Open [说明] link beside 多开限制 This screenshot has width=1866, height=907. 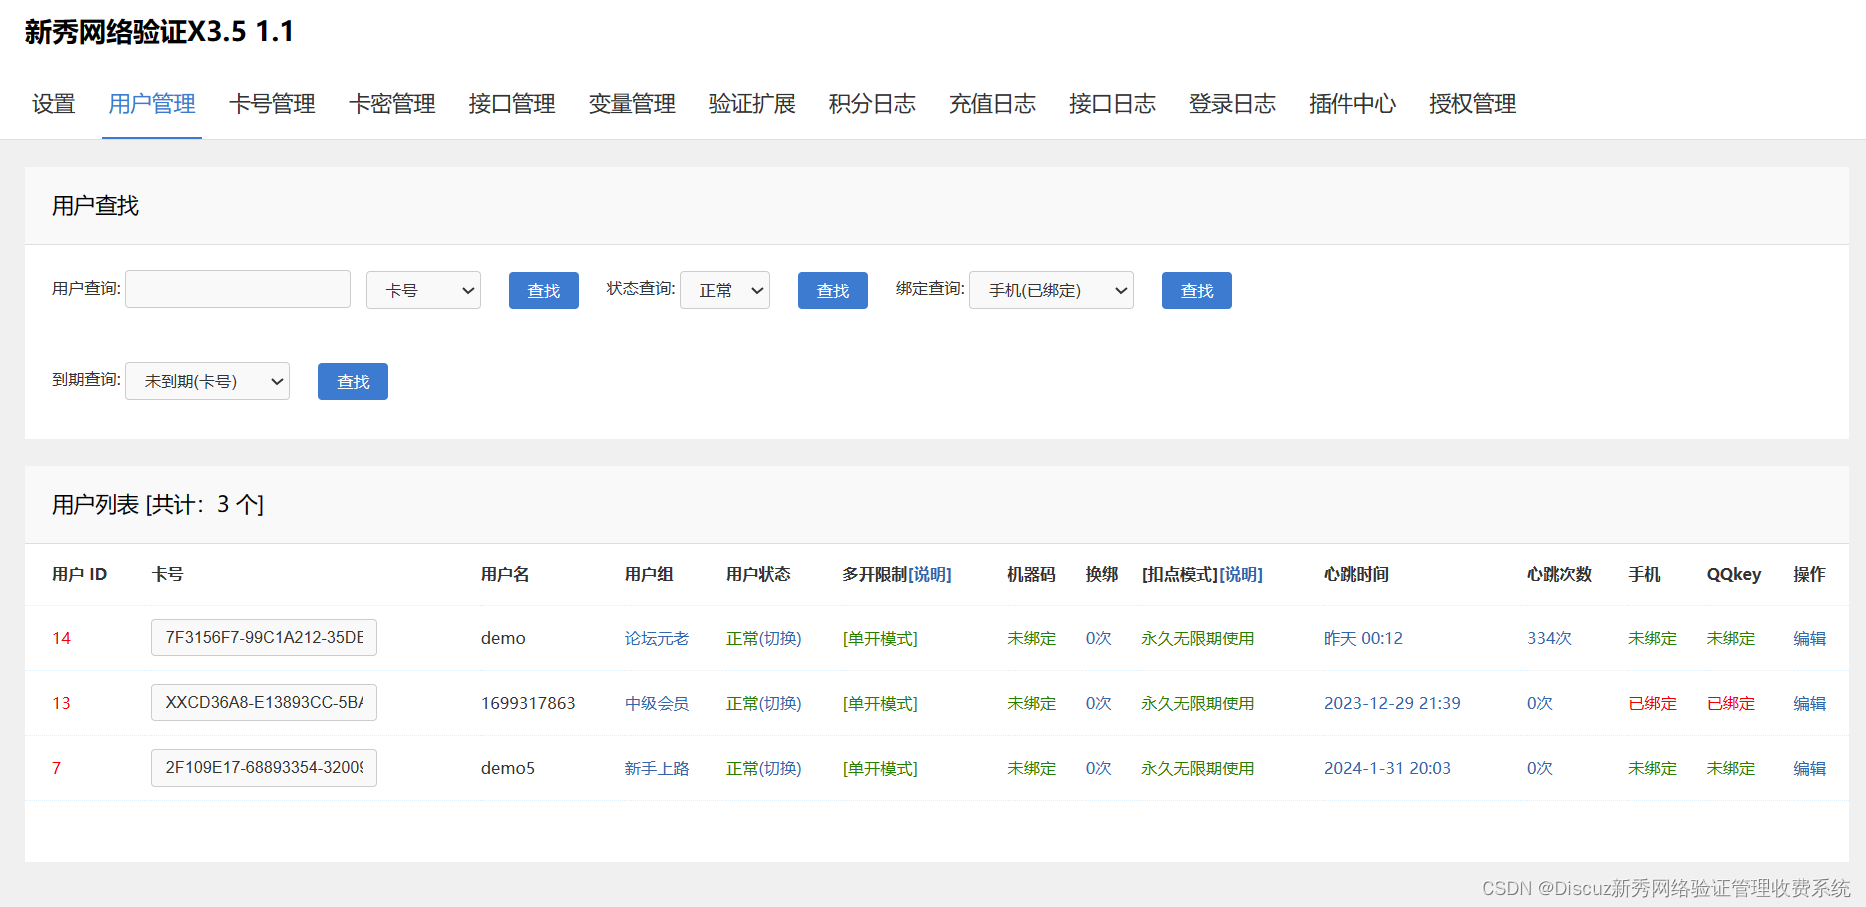click(x=930, y=574)
